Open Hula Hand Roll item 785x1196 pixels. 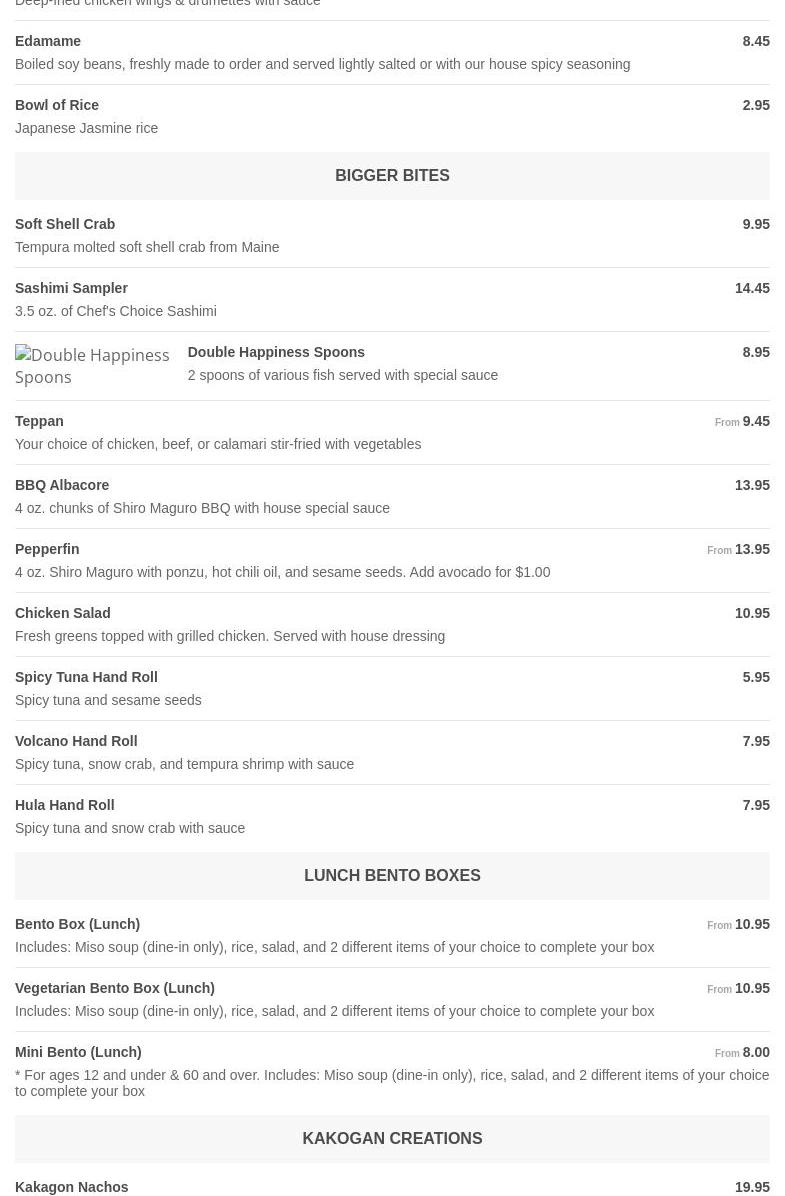[x=65, y=805]
